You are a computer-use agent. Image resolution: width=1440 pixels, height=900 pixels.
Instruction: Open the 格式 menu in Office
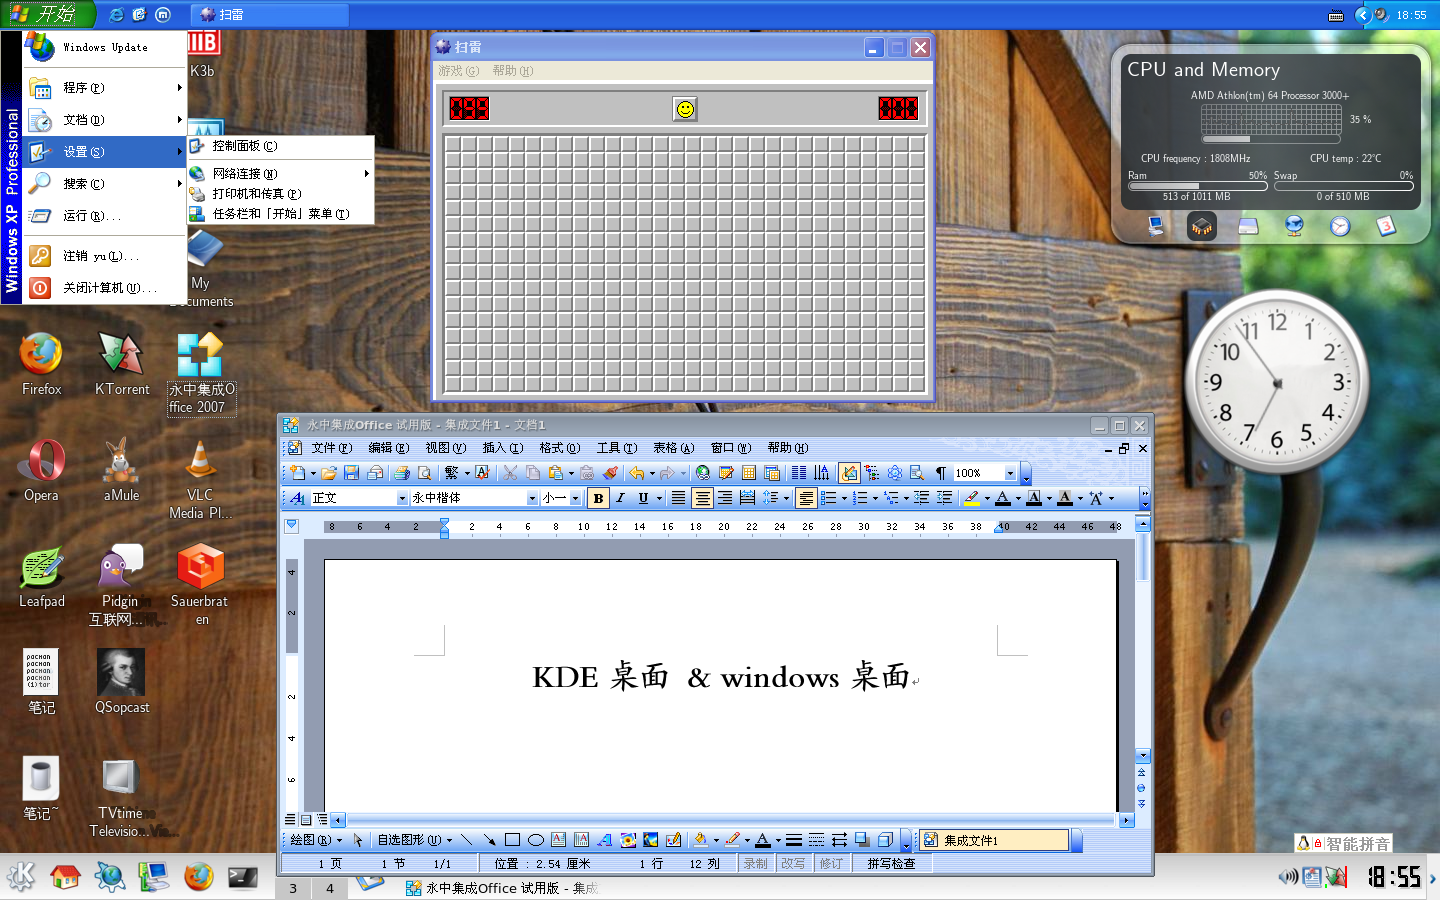point(559,448)
